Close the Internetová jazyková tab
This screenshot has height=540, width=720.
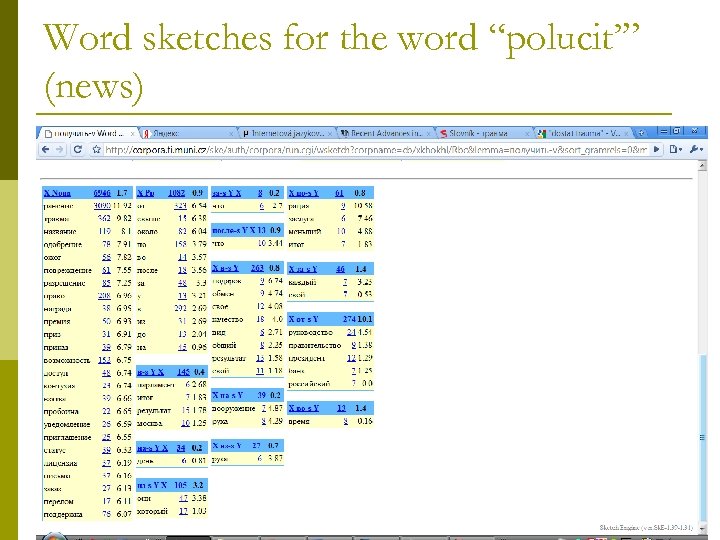[x=330, y=134]
